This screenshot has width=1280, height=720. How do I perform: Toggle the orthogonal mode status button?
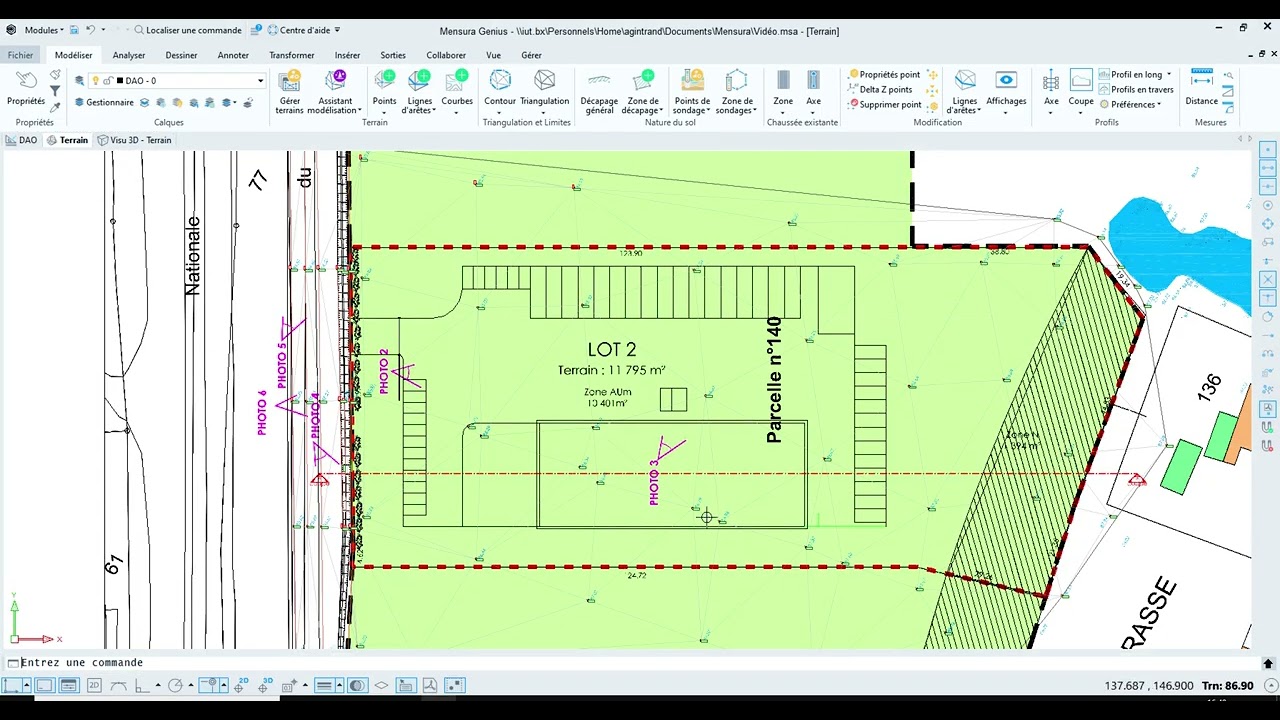pyautogui.click(x=141, y=686)
